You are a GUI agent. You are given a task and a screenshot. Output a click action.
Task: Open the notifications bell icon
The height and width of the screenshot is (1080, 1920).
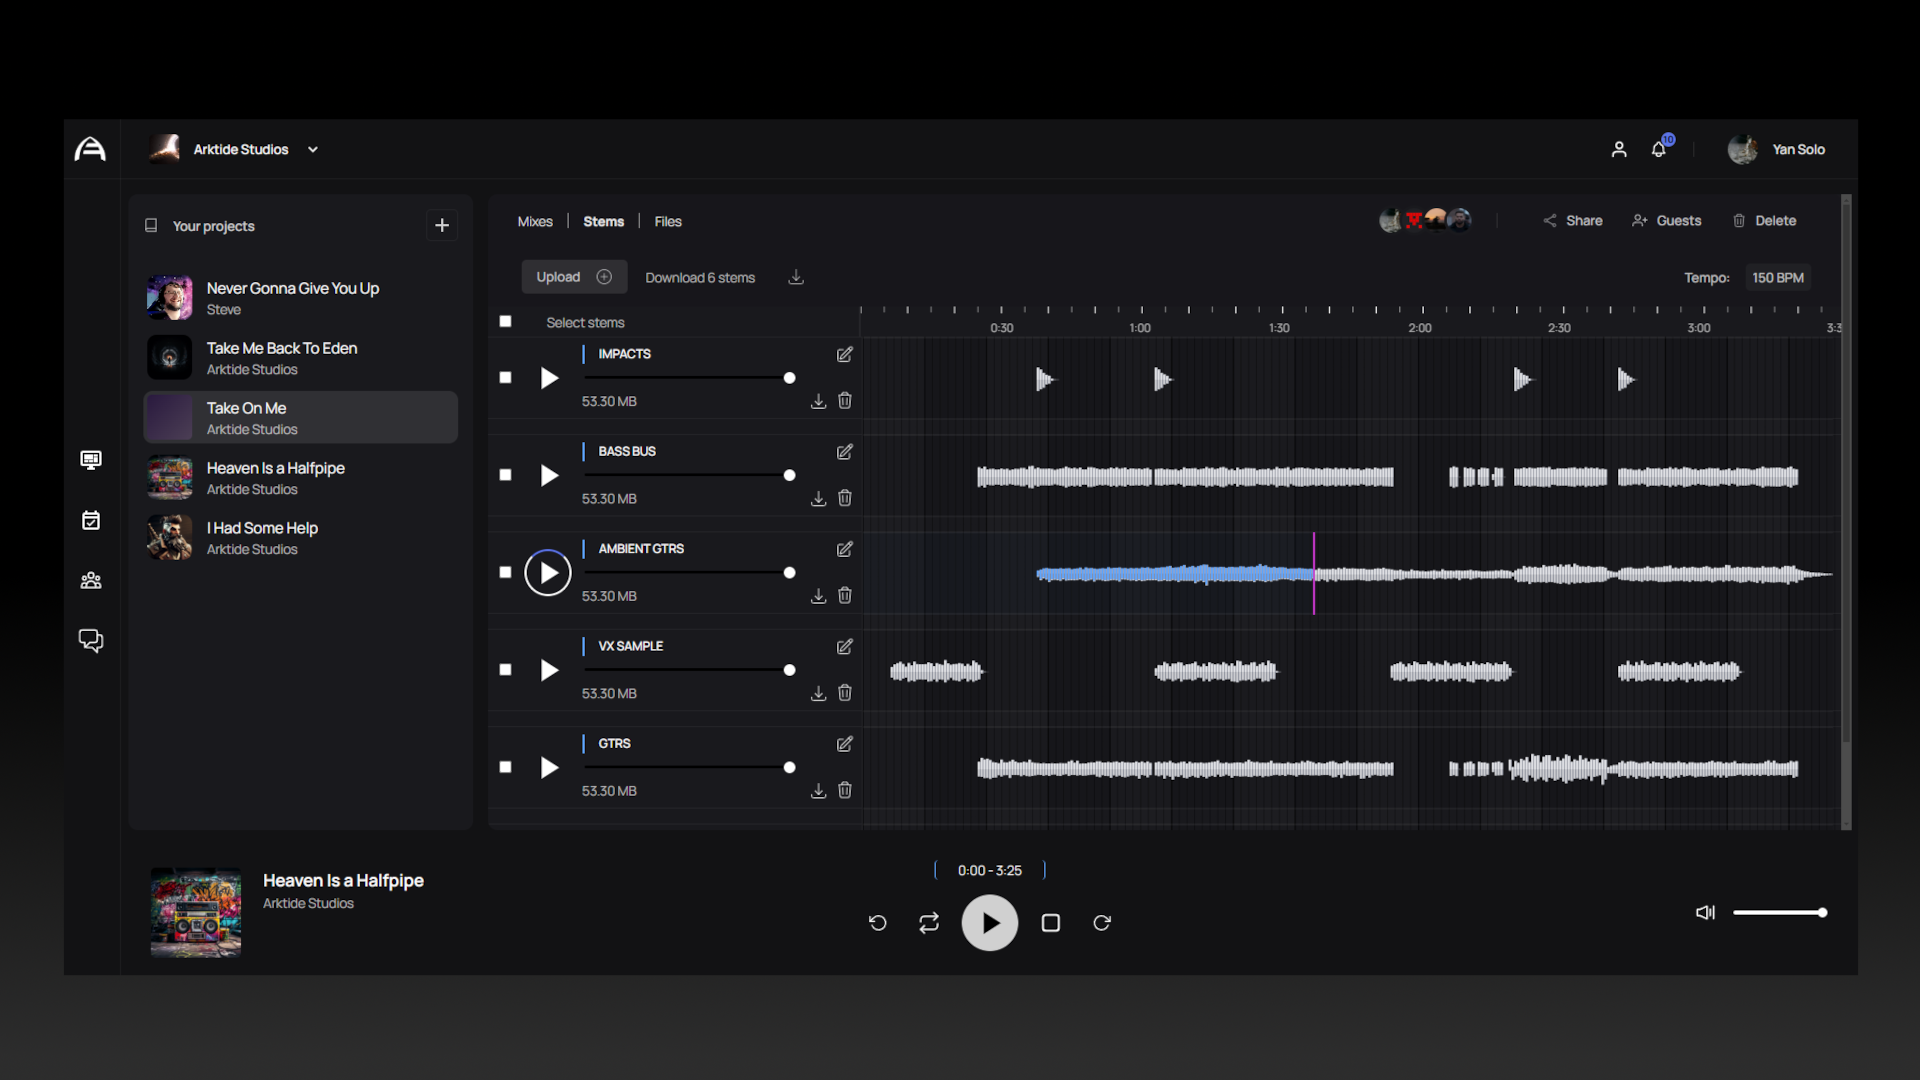(1659, 149)
